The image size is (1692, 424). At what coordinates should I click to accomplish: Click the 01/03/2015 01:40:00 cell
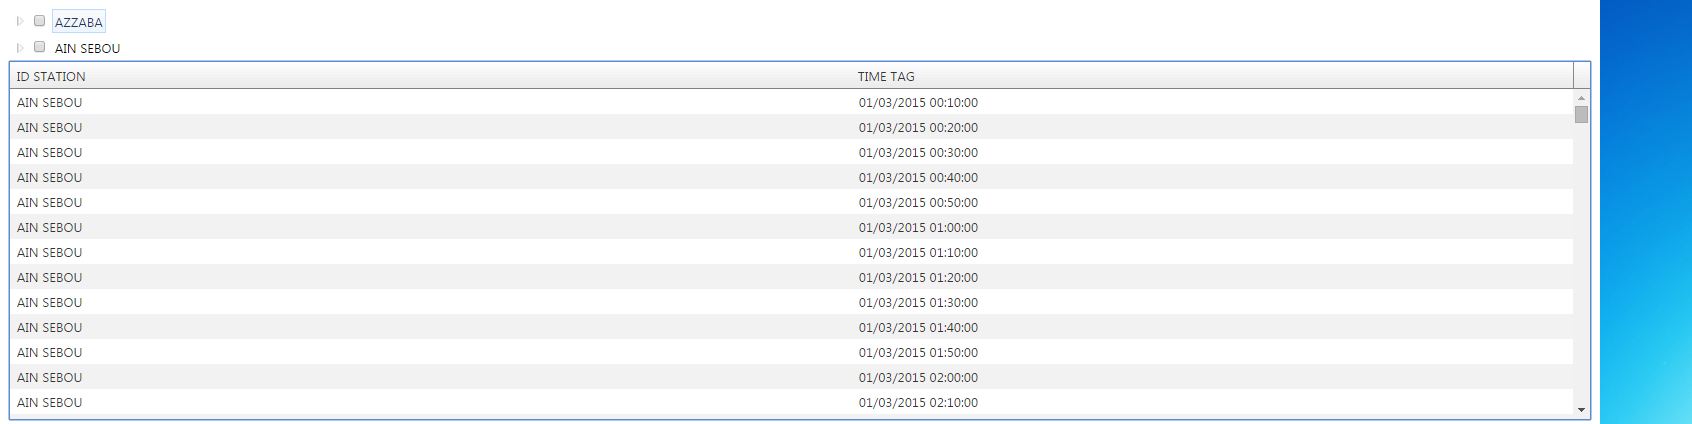(918, 327)
